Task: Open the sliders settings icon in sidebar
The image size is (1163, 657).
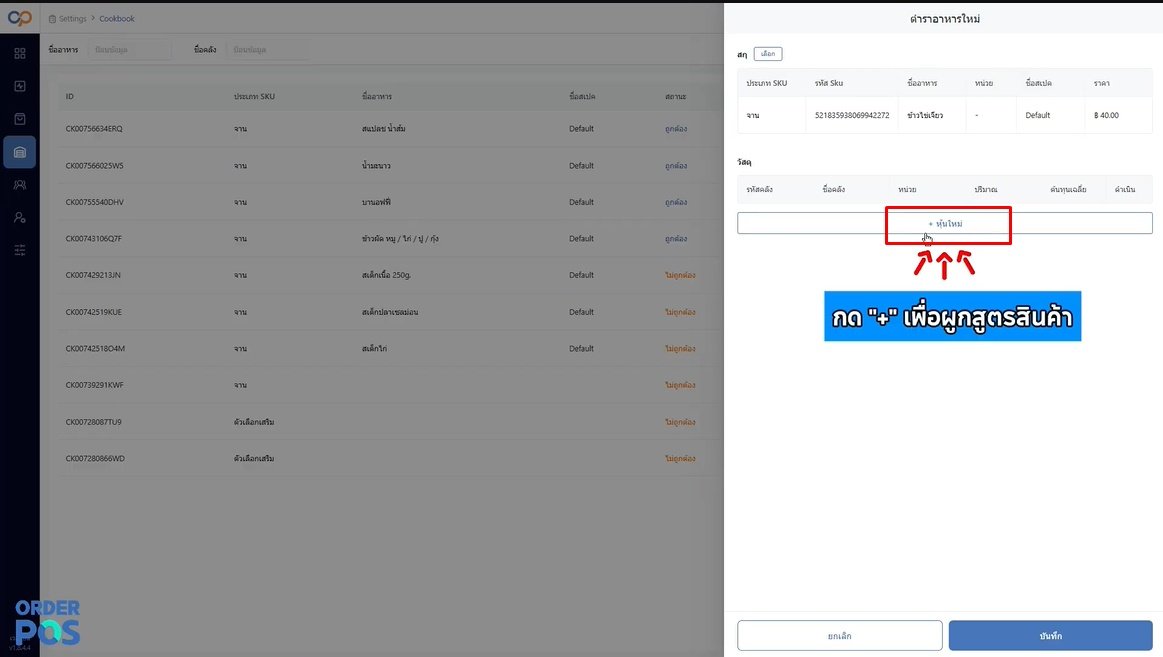Action: 20,250
